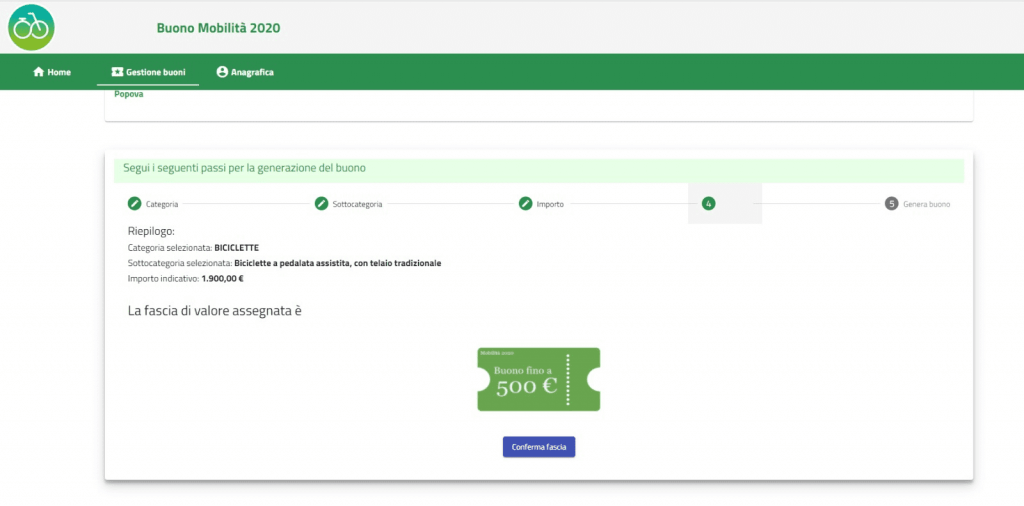Image resolution: width=1024 pixels, height=506 pixels.
Task: Click the Popova name link
Action: tap(129, 94)
